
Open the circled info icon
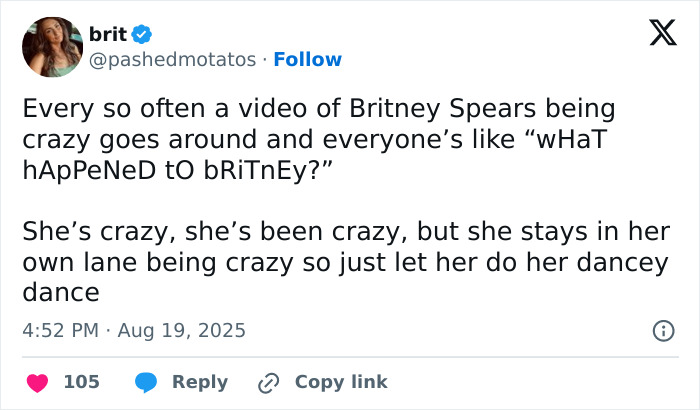pyautogui.click(x=661, y=330)
